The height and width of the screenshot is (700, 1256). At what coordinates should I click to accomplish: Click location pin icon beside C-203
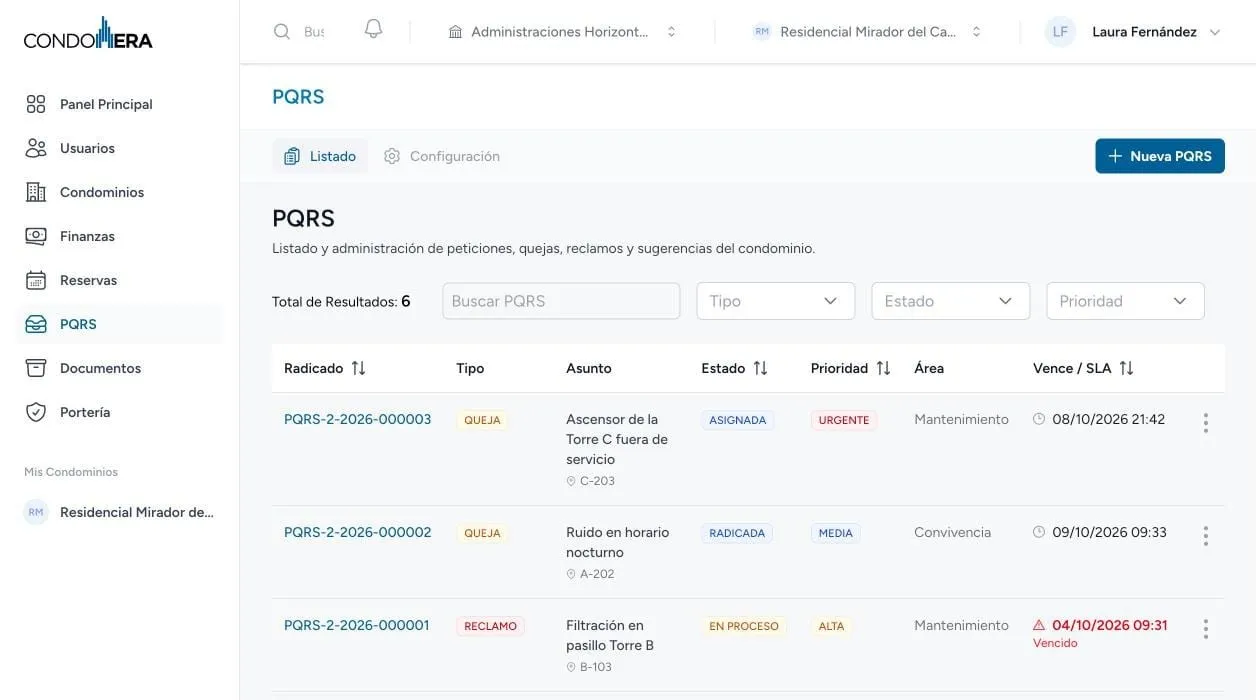pos(571,481)
